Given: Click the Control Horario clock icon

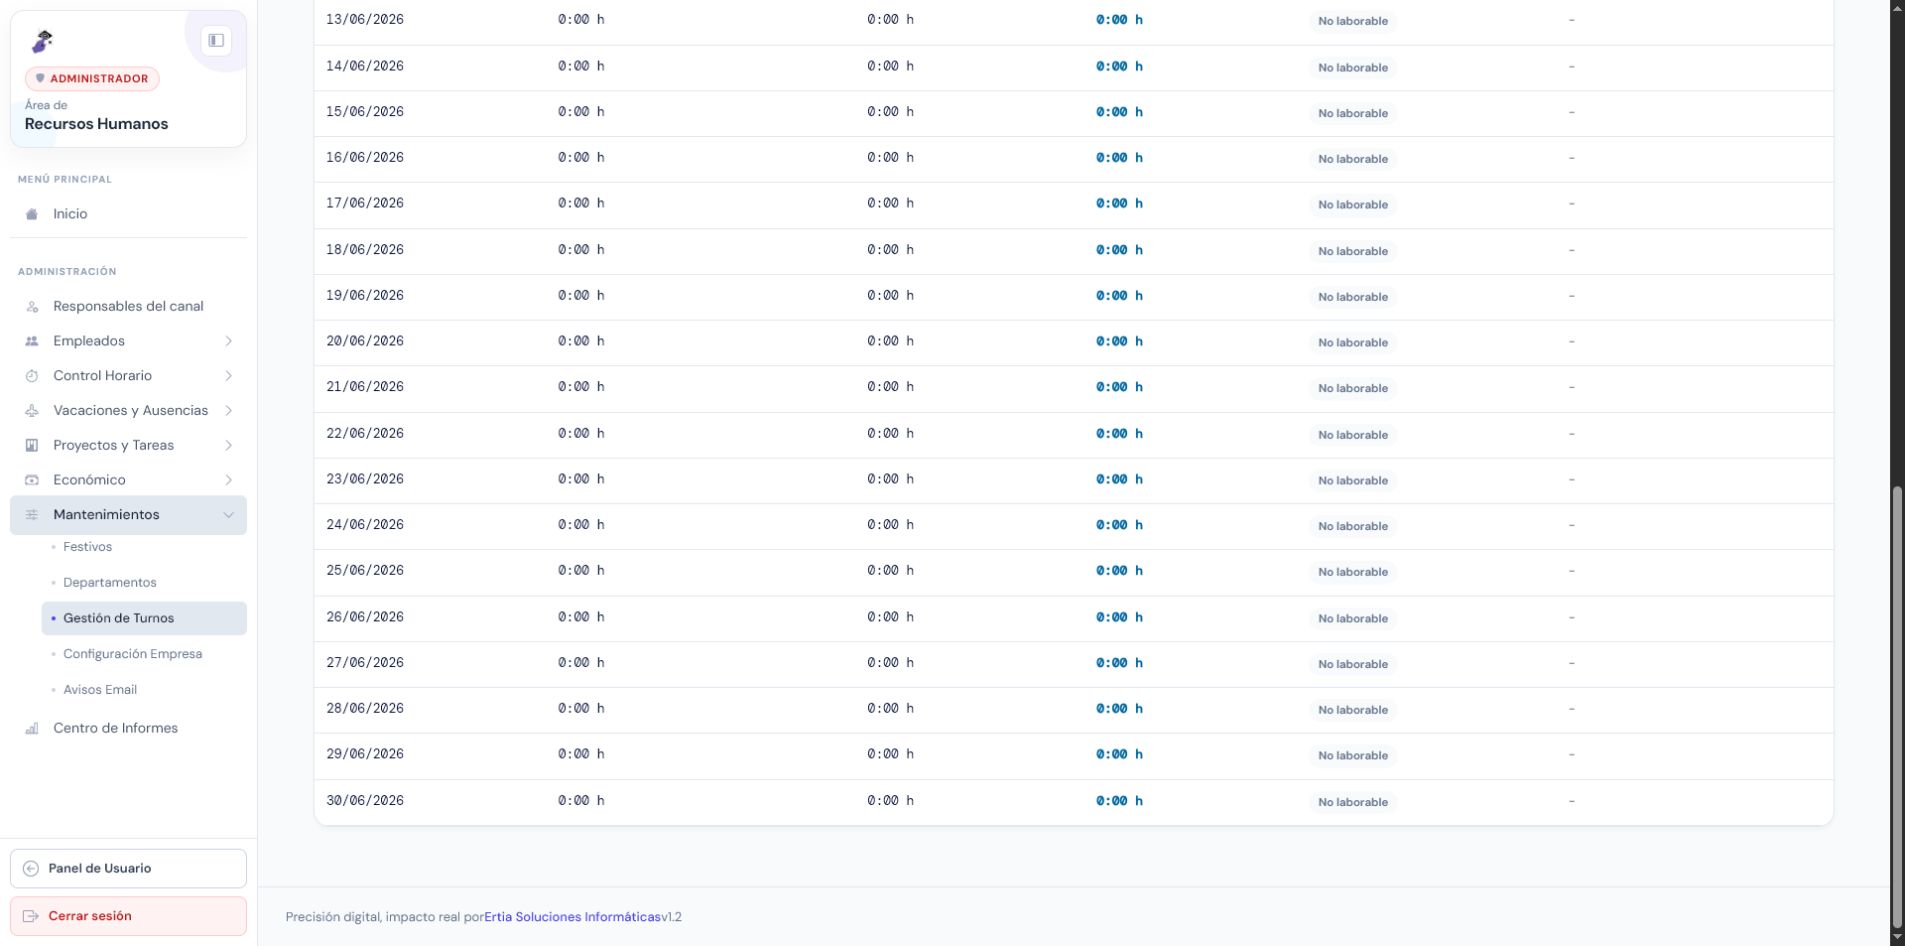Looking at the screenshot, I should [x=32, y=376].
